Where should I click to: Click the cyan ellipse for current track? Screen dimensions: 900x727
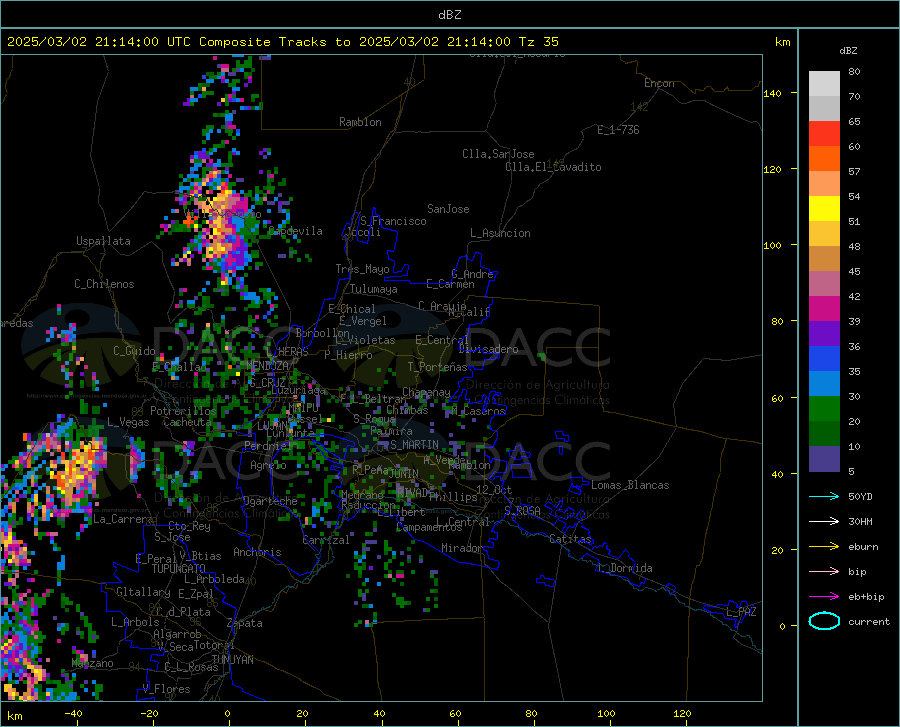coord(824,621)
